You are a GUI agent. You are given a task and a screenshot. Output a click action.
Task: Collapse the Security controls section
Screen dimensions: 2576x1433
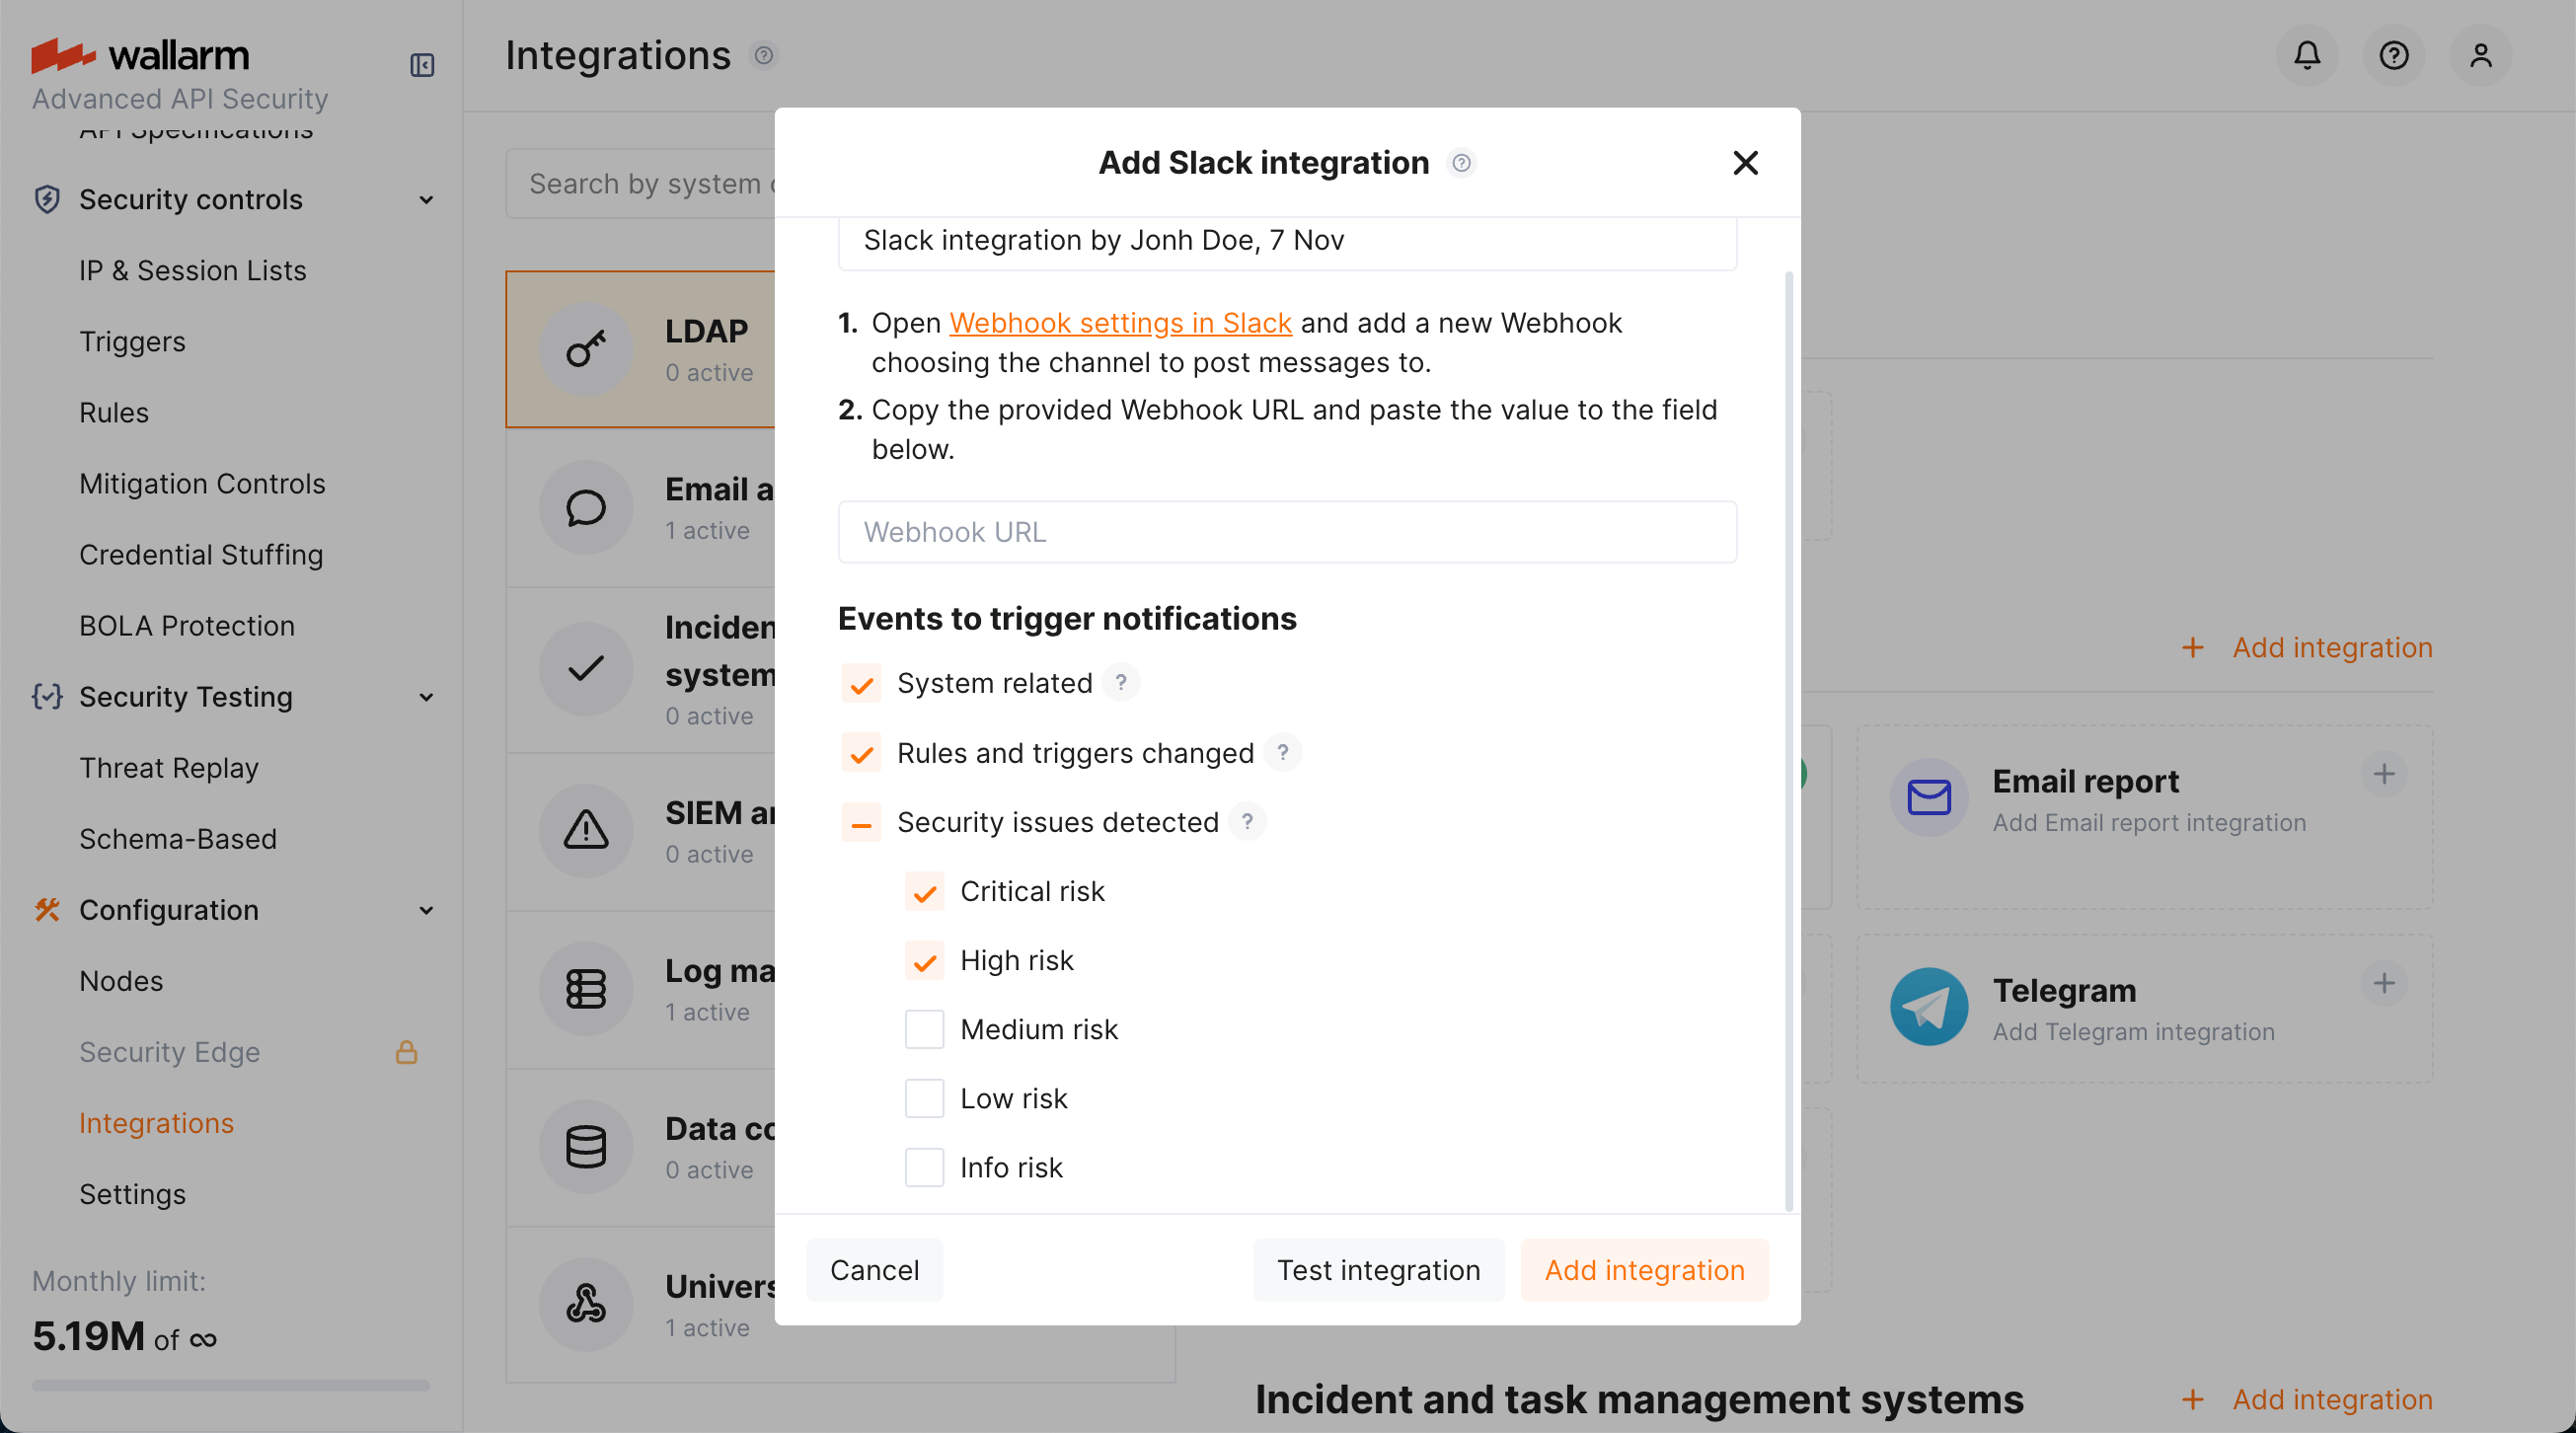(427, 199)
